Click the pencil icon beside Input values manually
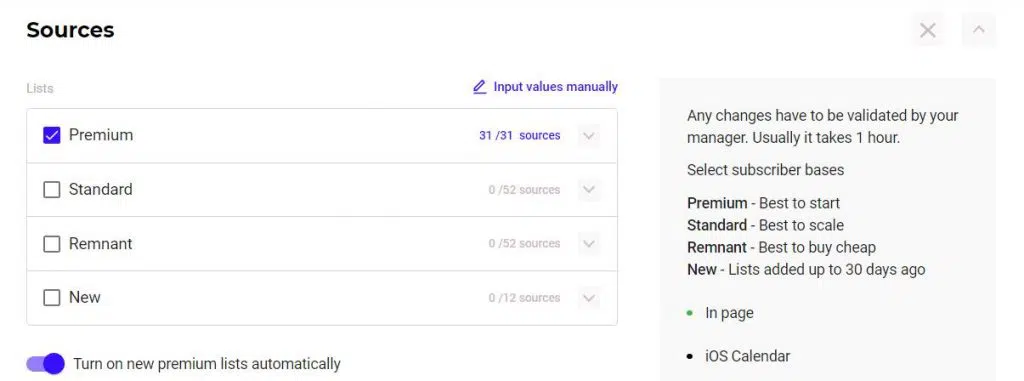The image size is (1024, 381). tap(479, 87)
